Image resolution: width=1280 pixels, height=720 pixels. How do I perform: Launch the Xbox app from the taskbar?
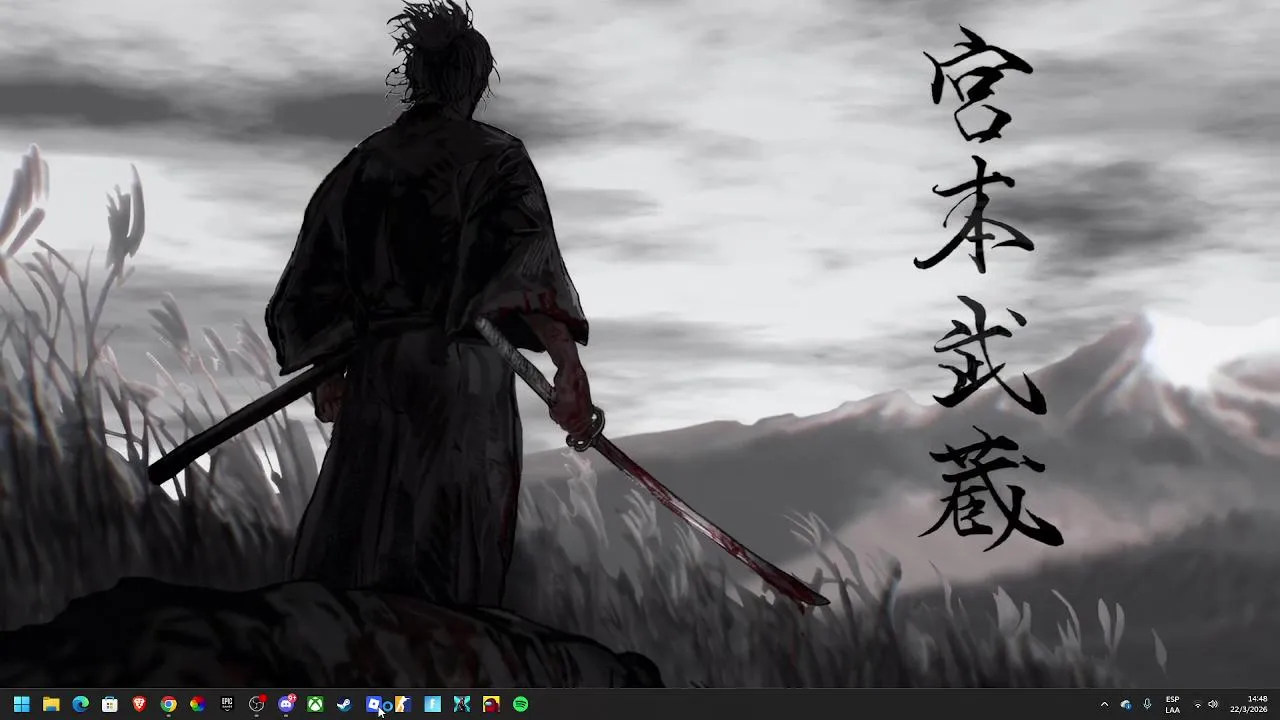(x=315, y=704)
